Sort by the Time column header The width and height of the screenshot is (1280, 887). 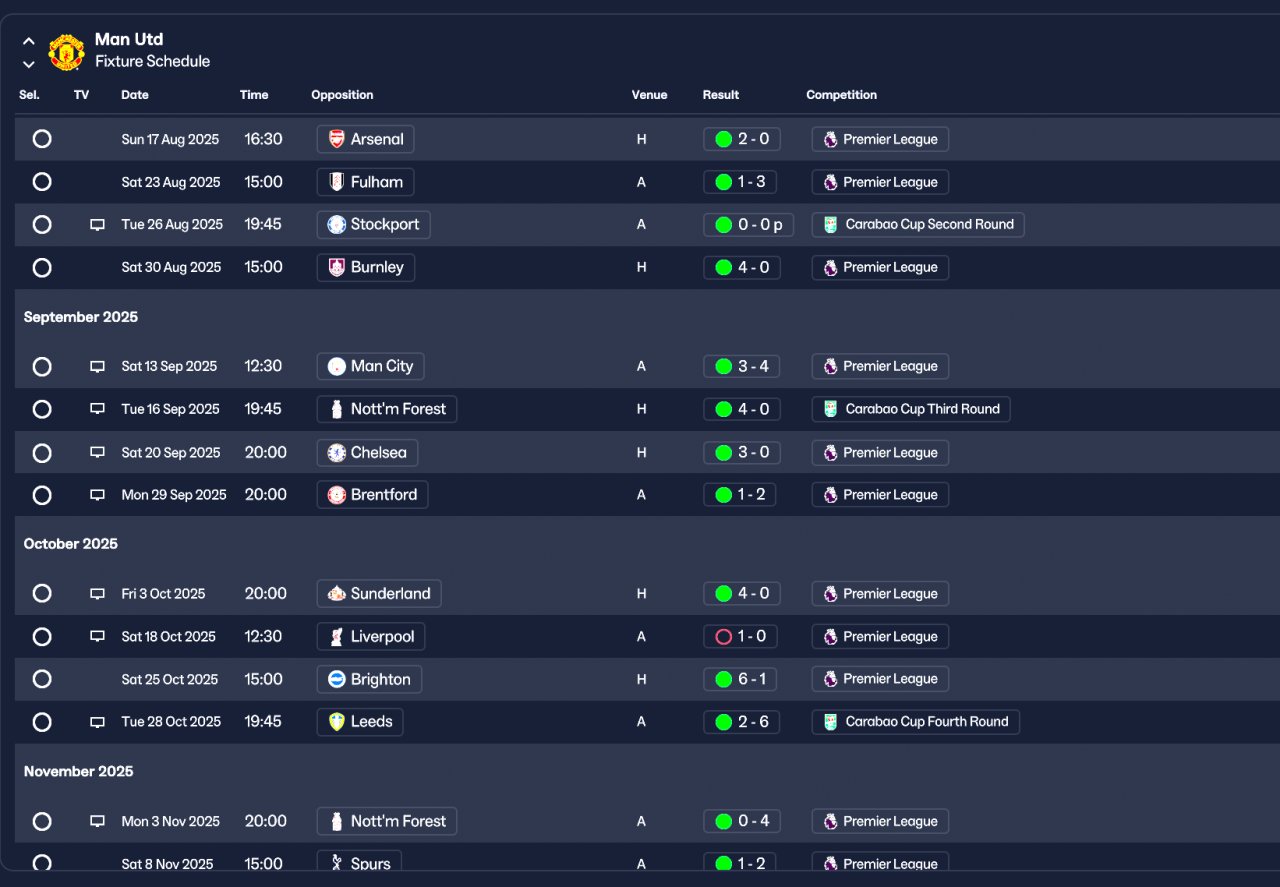click(254, 95)
